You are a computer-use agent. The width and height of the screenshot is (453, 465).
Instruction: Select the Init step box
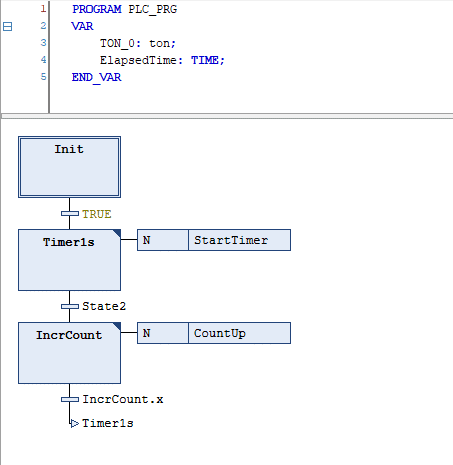click(69, 167)
